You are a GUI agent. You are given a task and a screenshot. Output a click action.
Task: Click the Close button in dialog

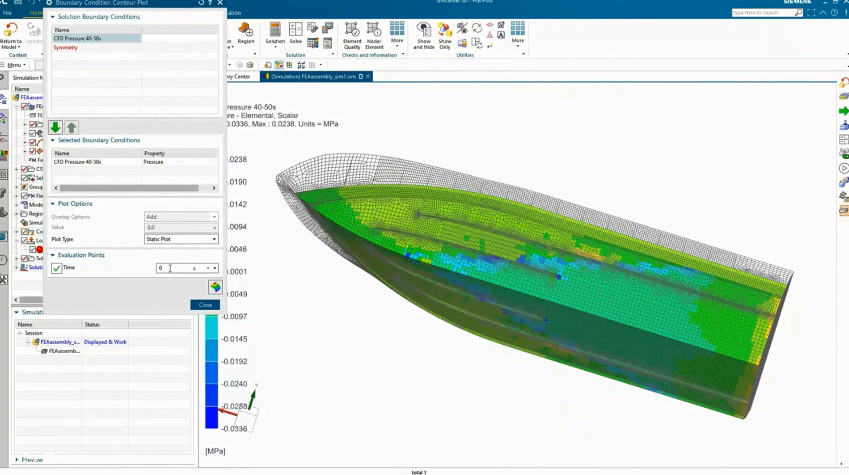[205, 305]
